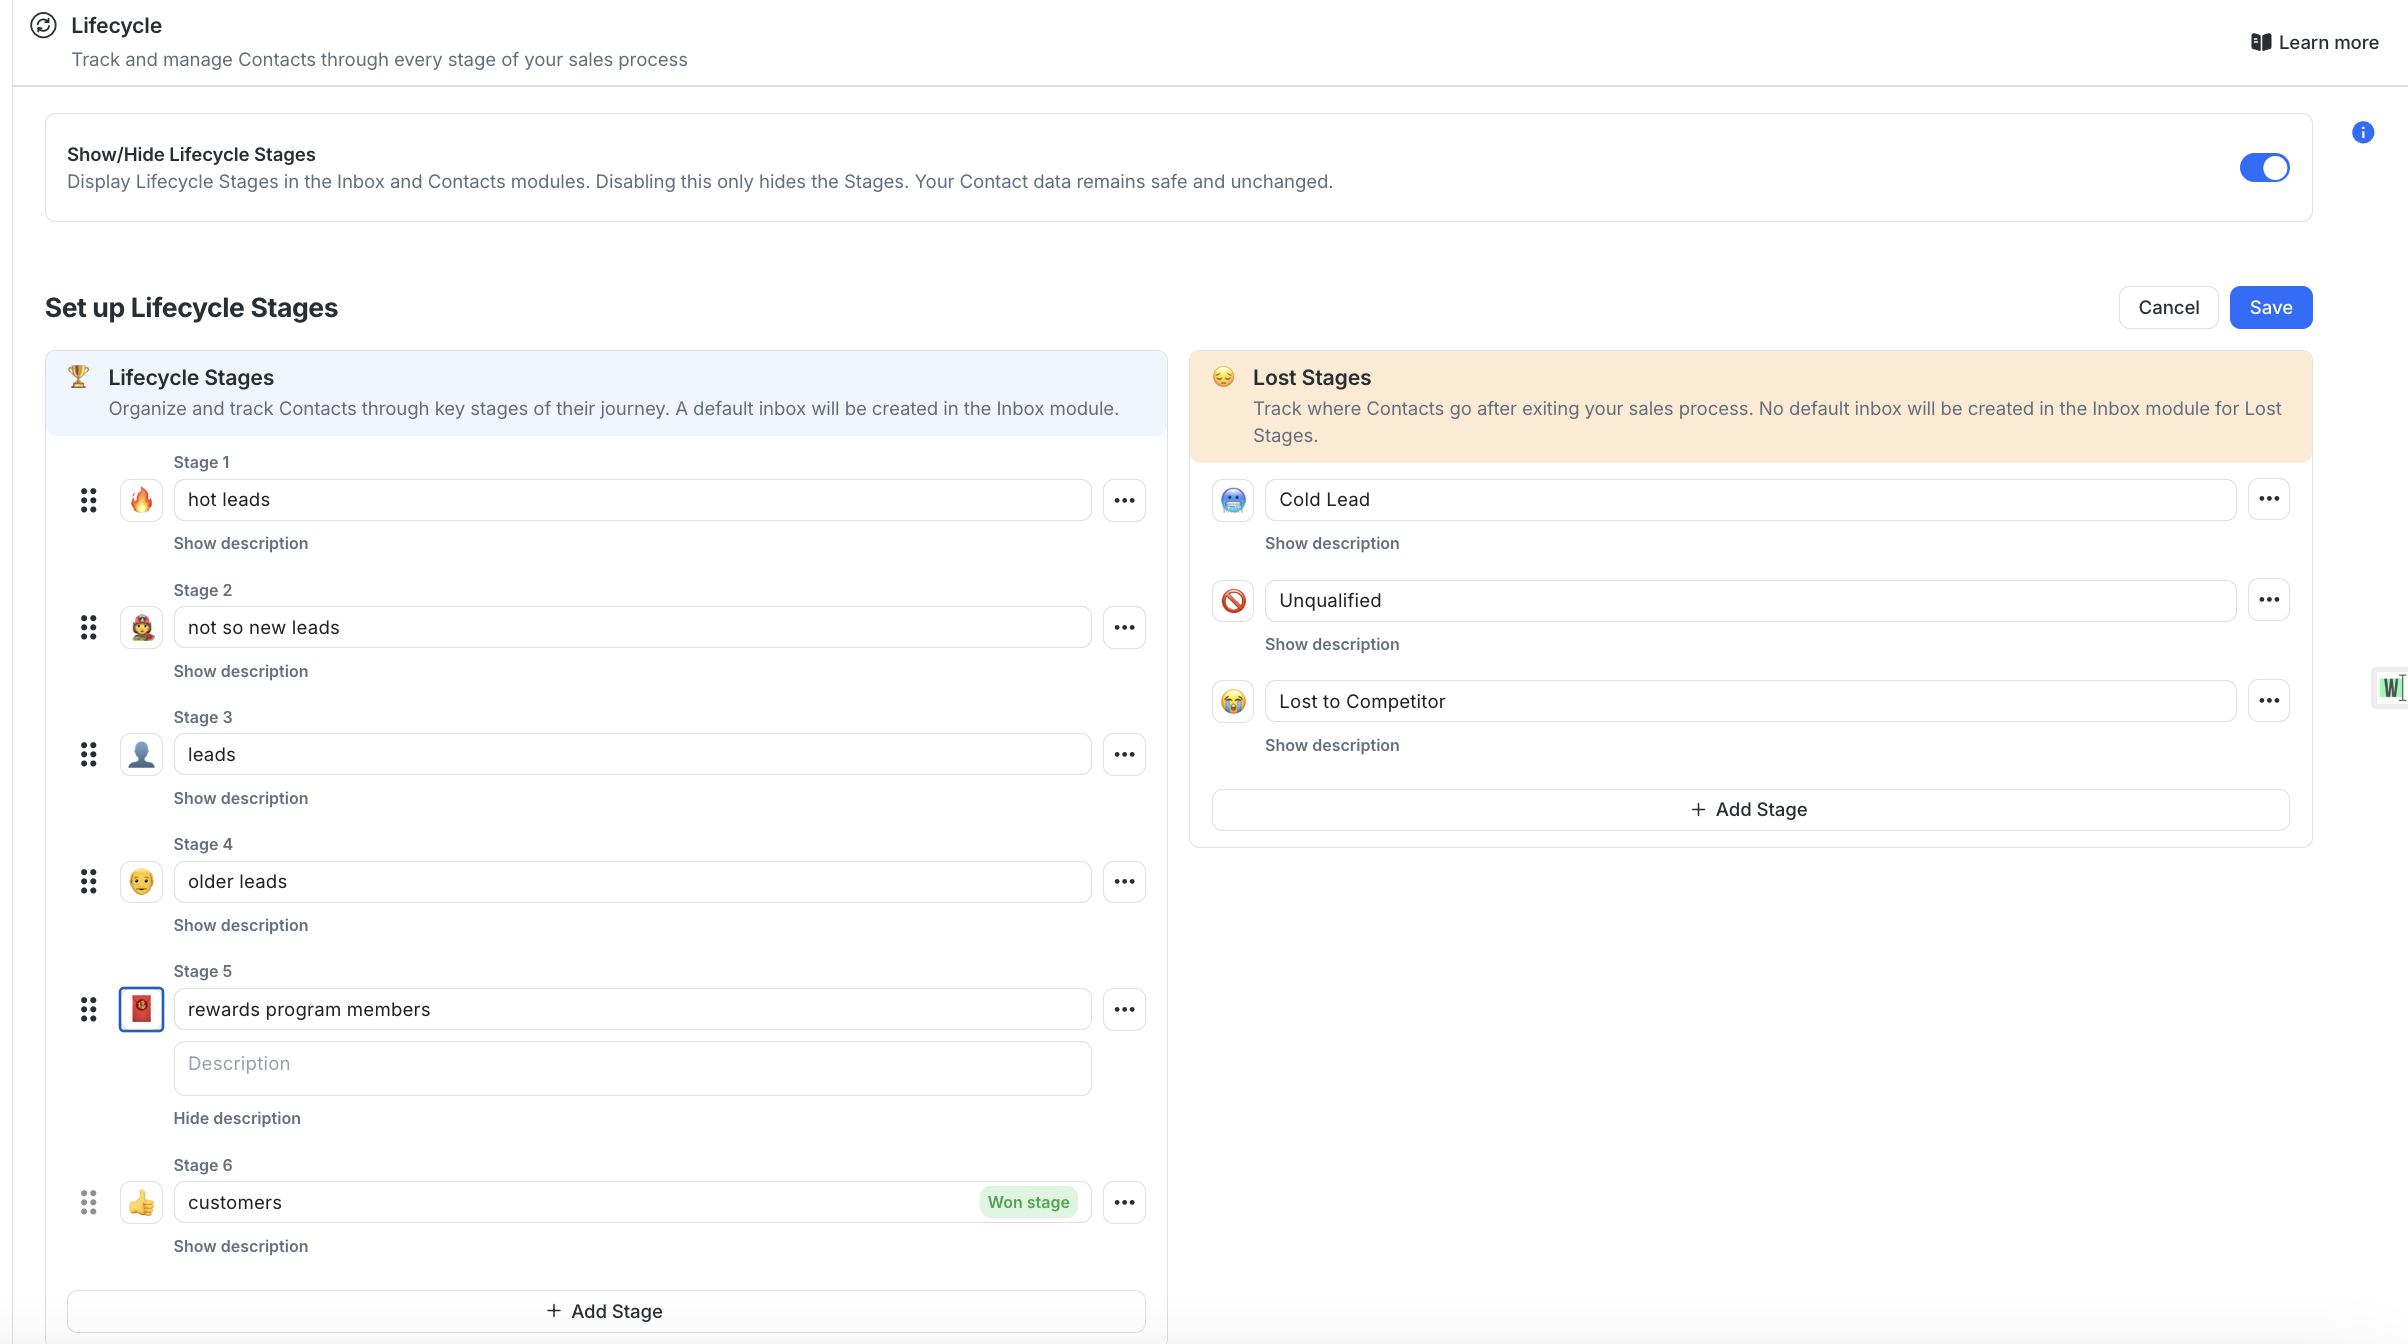Open the options menu for Lost to Competitor
The width and height of the screenshot is (2408, 1344).
[x=2269, y=701]
